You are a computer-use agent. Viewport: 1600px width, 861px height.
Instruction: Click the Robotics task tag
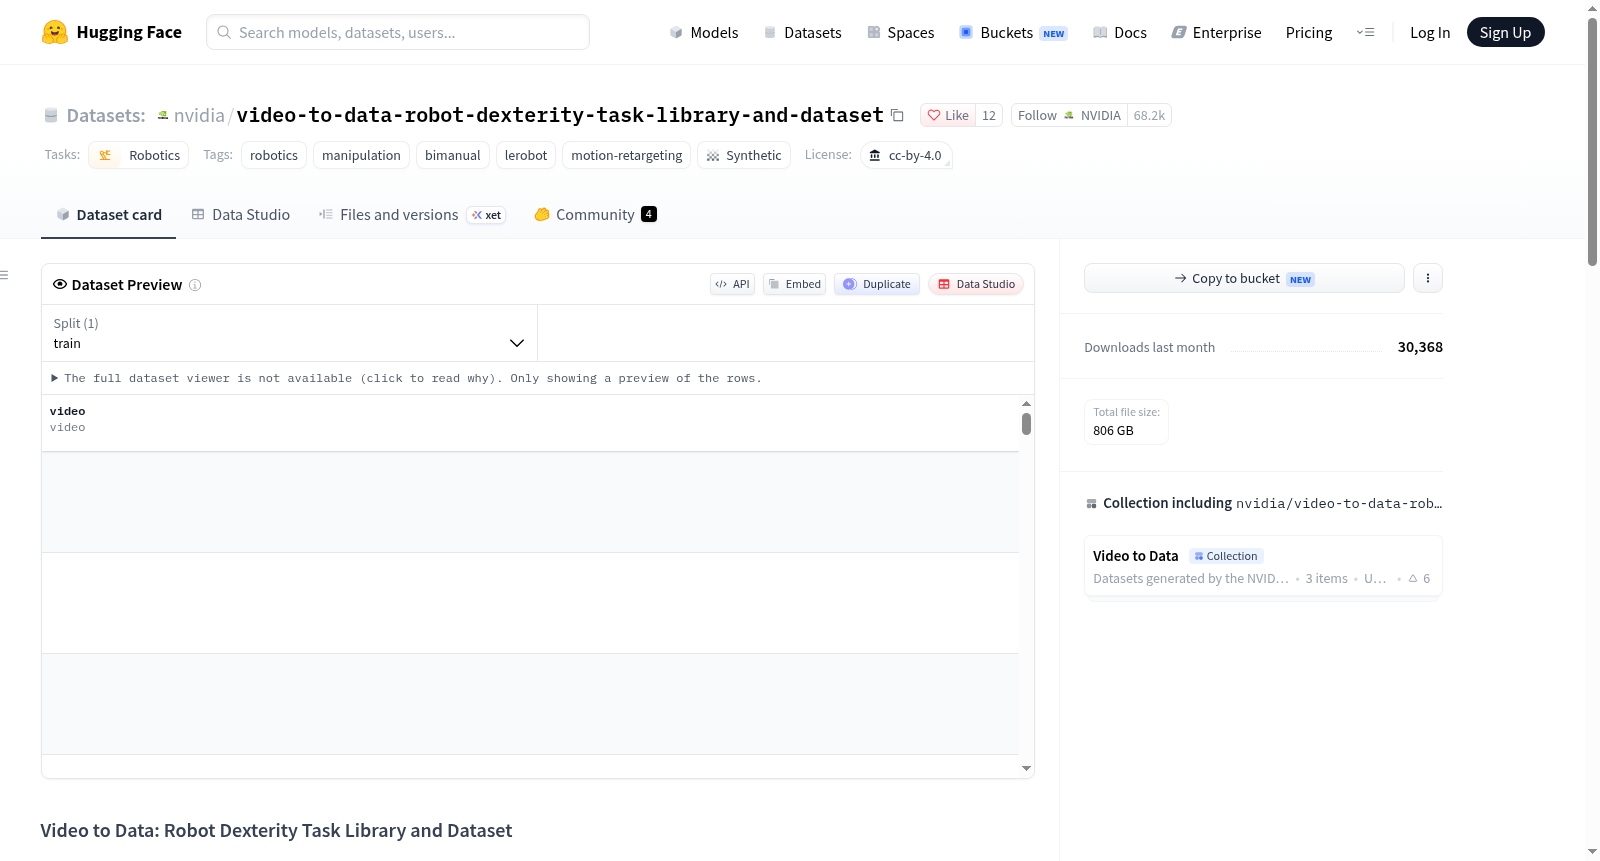139,156
